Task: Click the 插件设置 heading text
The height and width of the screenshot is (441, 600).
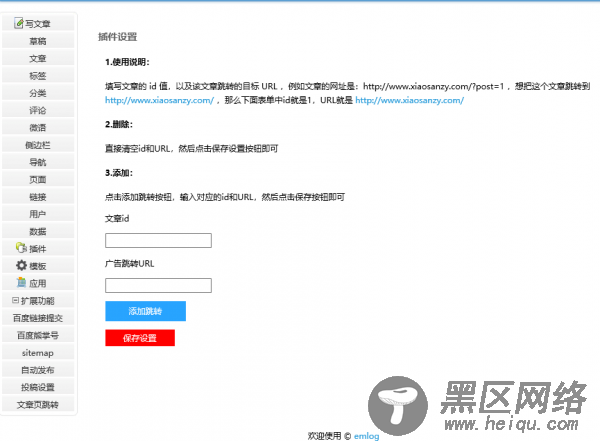Action: click(117, 37)
